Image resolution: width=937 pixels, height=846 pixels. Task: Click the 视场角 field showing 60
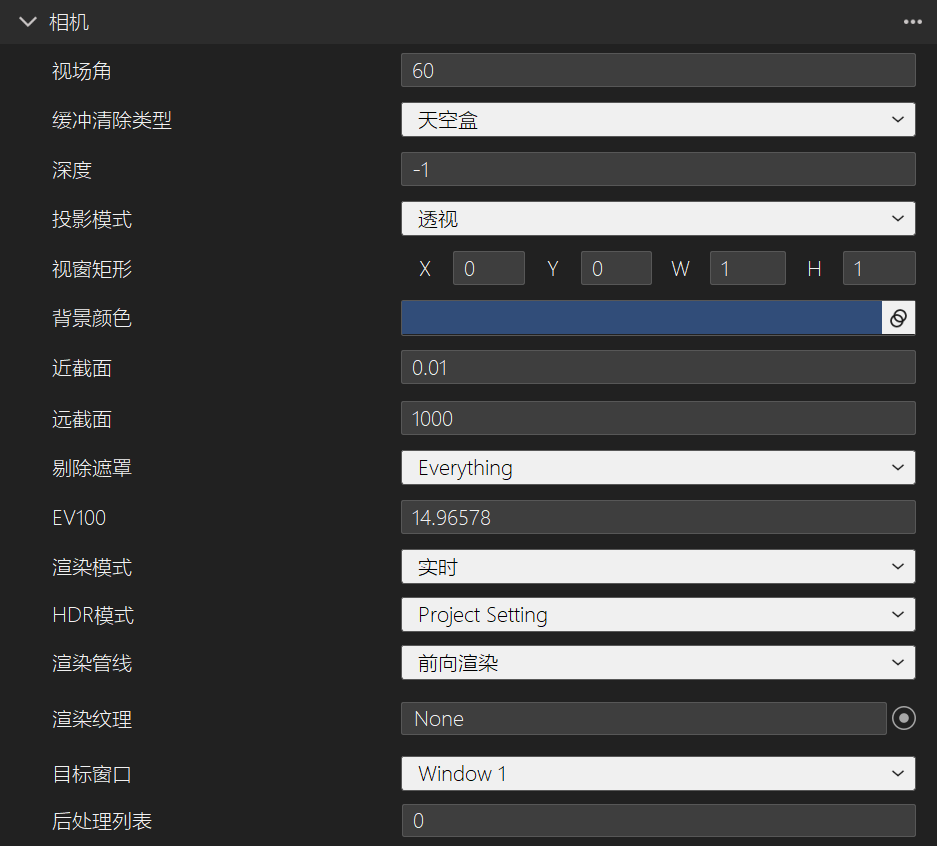pyautogui.click(x=658, y=70)
